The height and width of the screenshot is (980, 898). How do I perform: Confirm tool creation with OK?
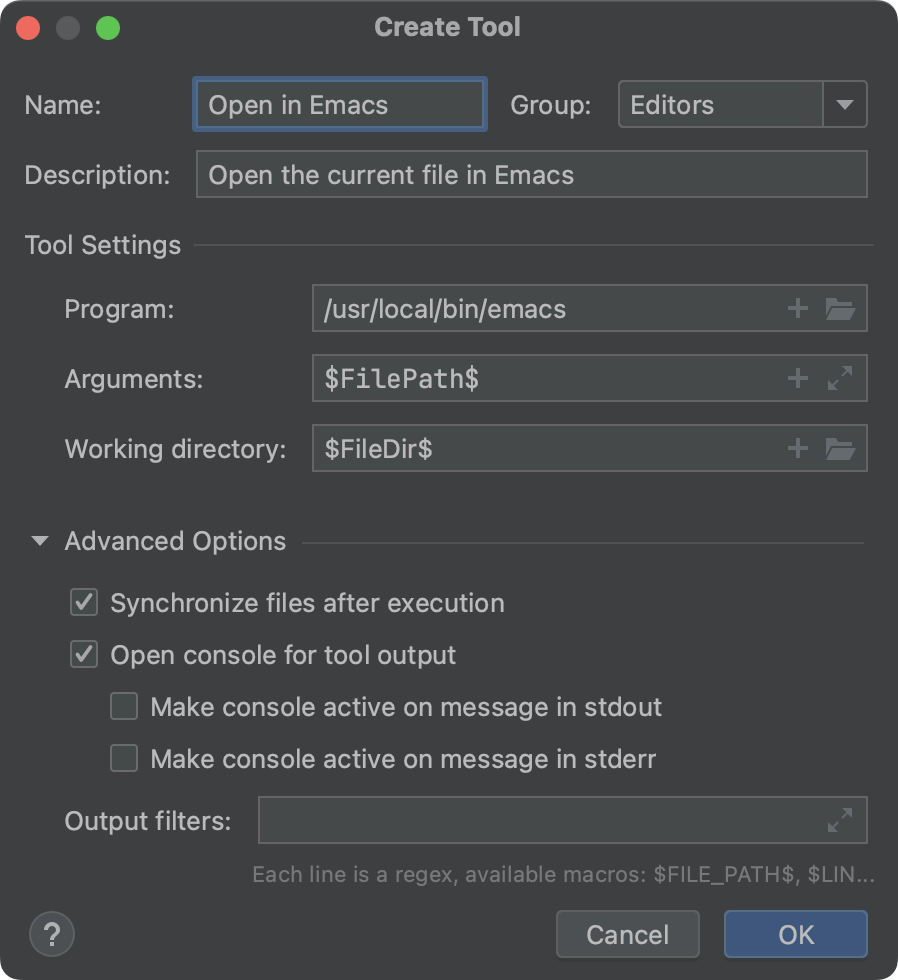(795, 933)
